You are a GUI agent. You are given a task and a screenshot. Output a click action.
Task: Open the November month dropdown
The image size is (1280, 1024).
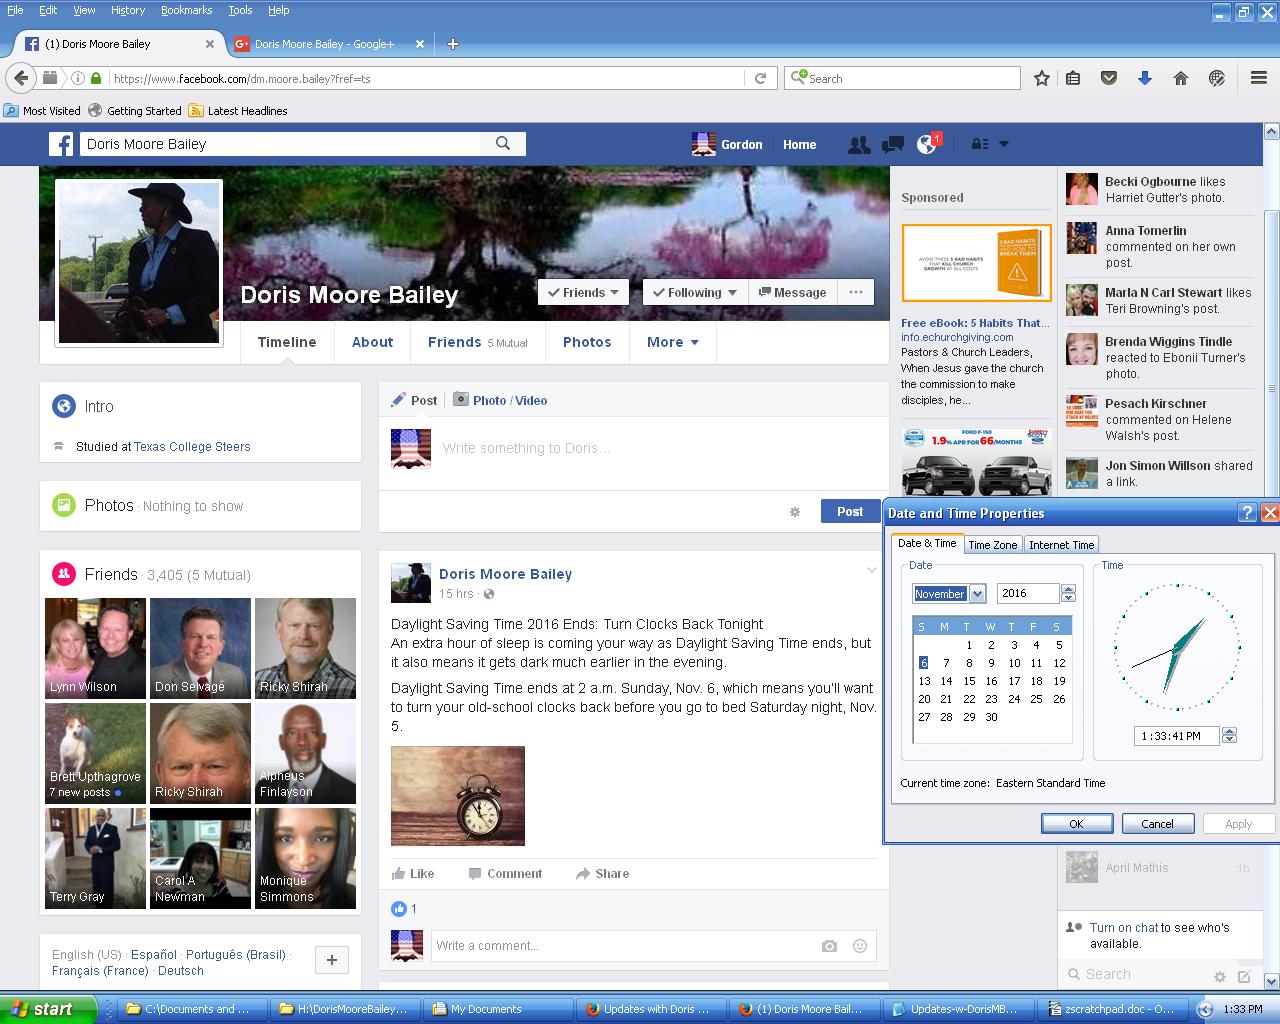977,594
